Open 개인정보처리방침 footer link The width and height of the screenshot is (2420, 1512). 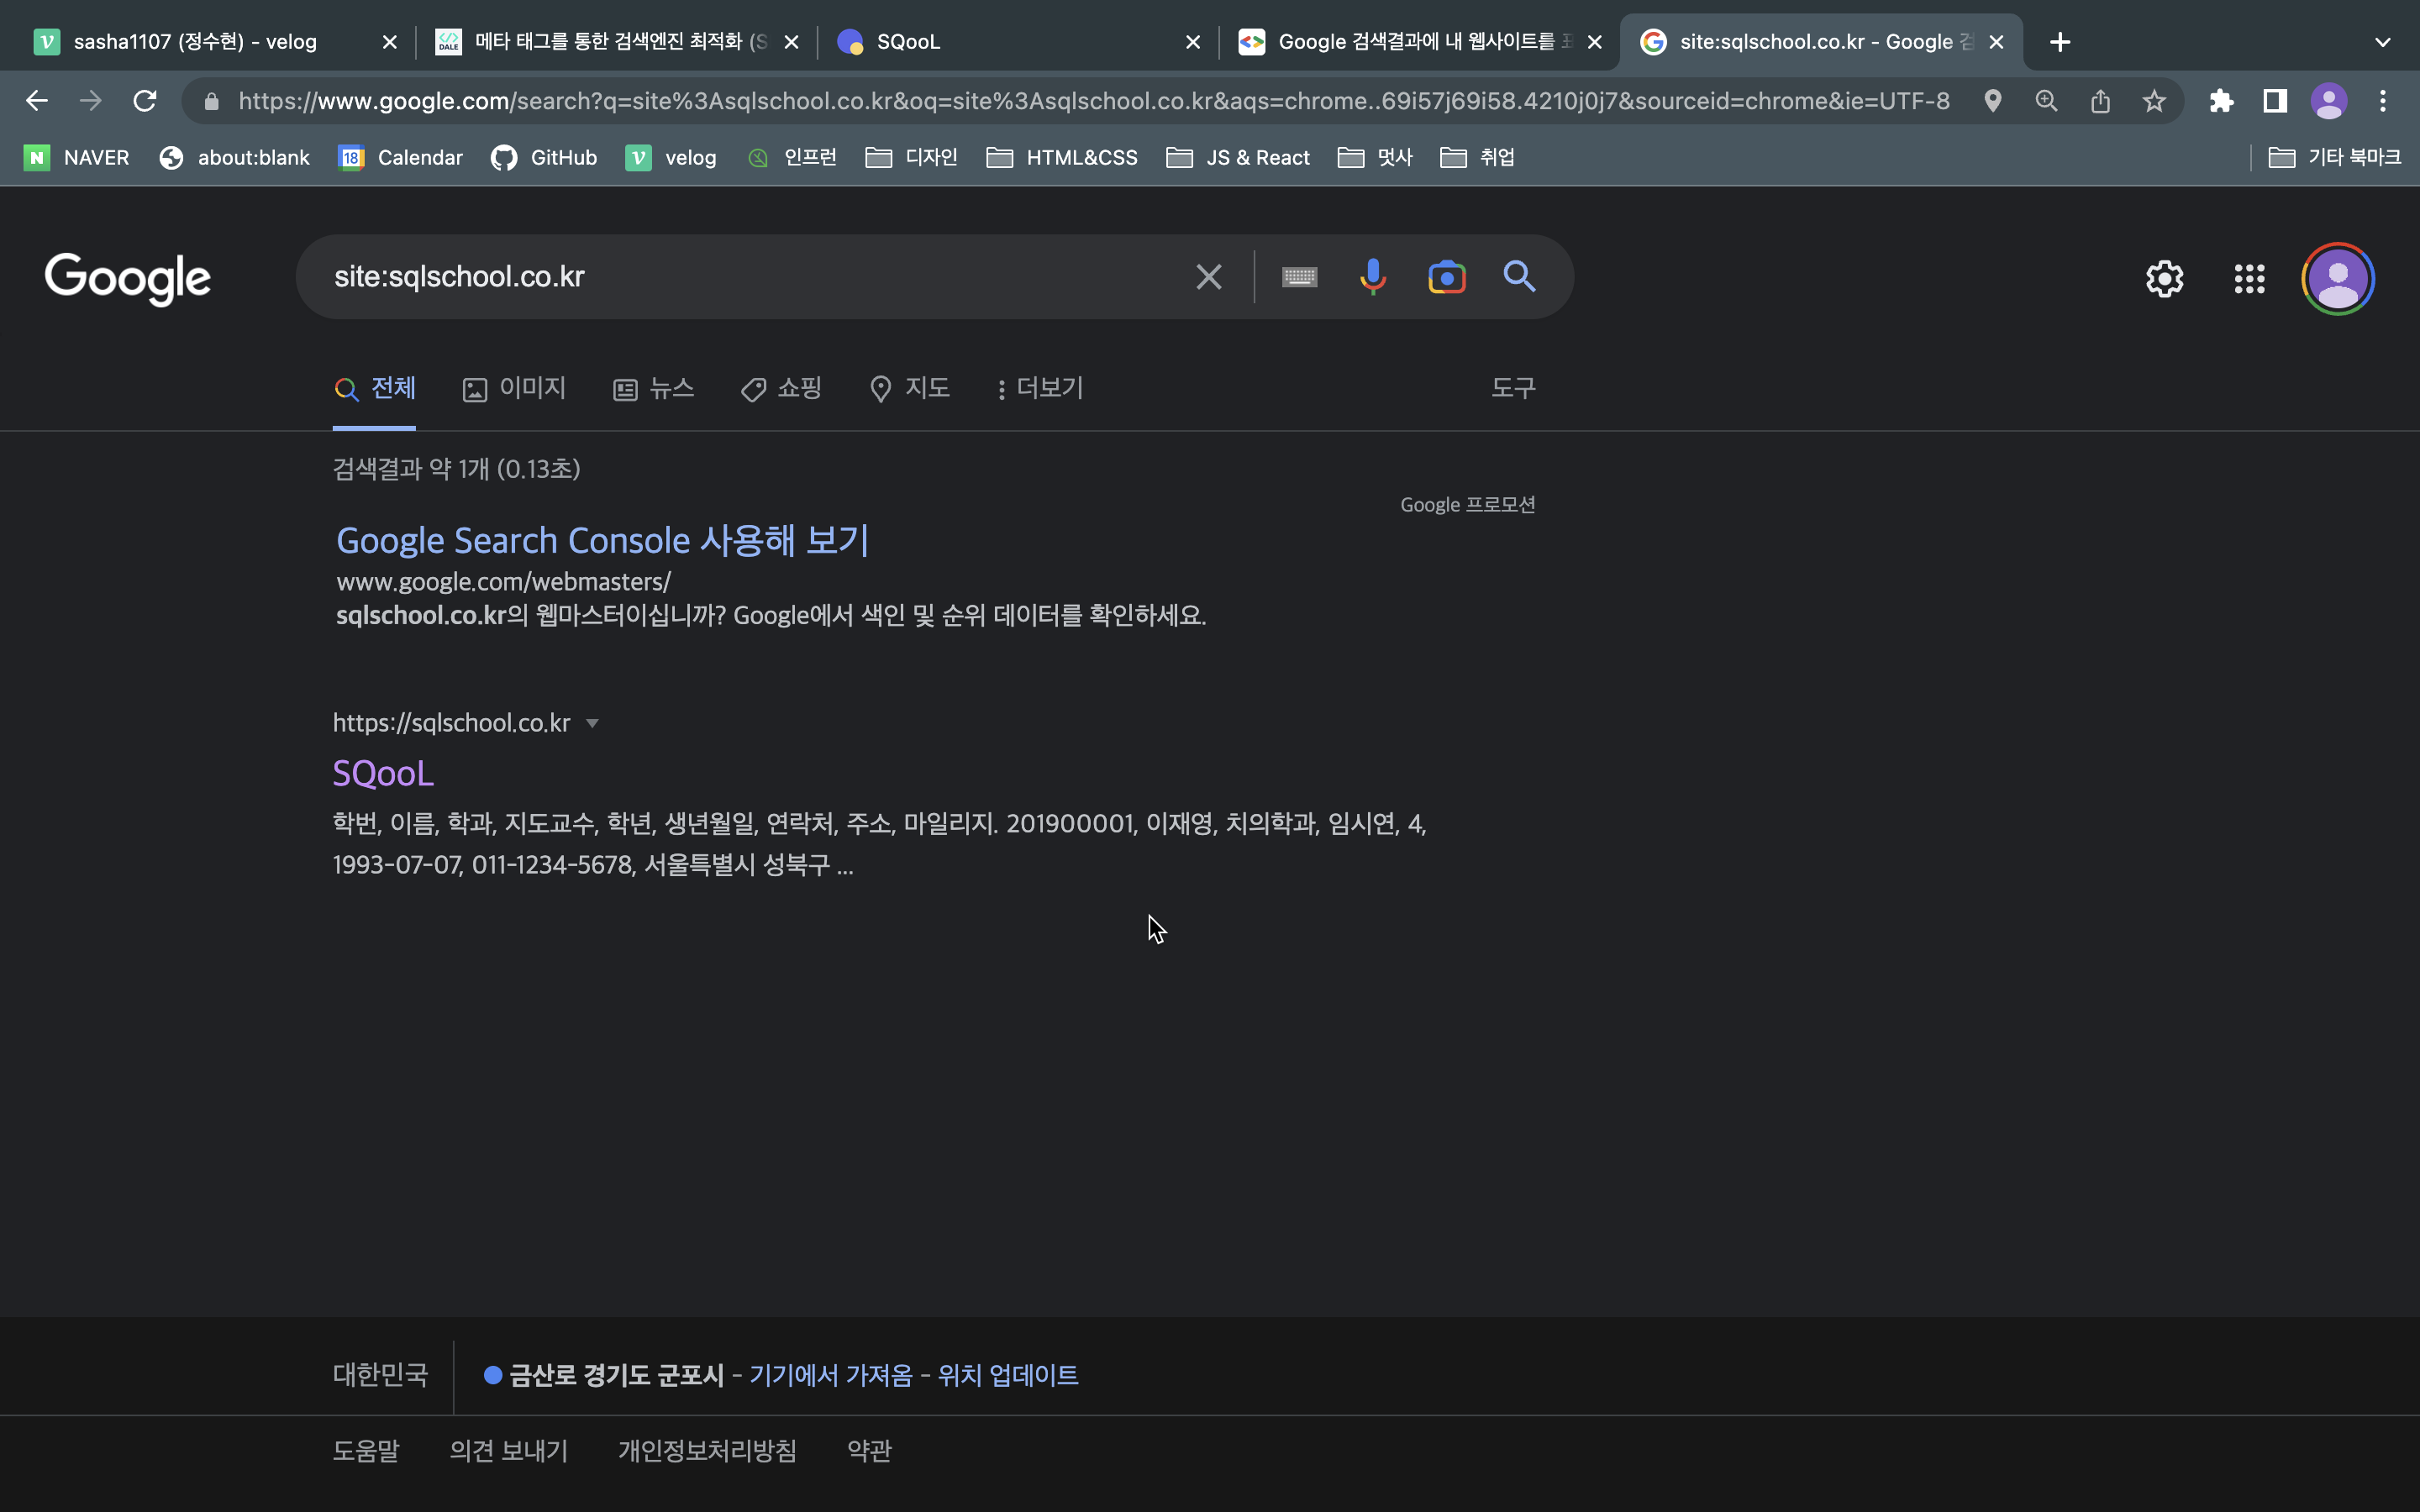pos(708,1451)
